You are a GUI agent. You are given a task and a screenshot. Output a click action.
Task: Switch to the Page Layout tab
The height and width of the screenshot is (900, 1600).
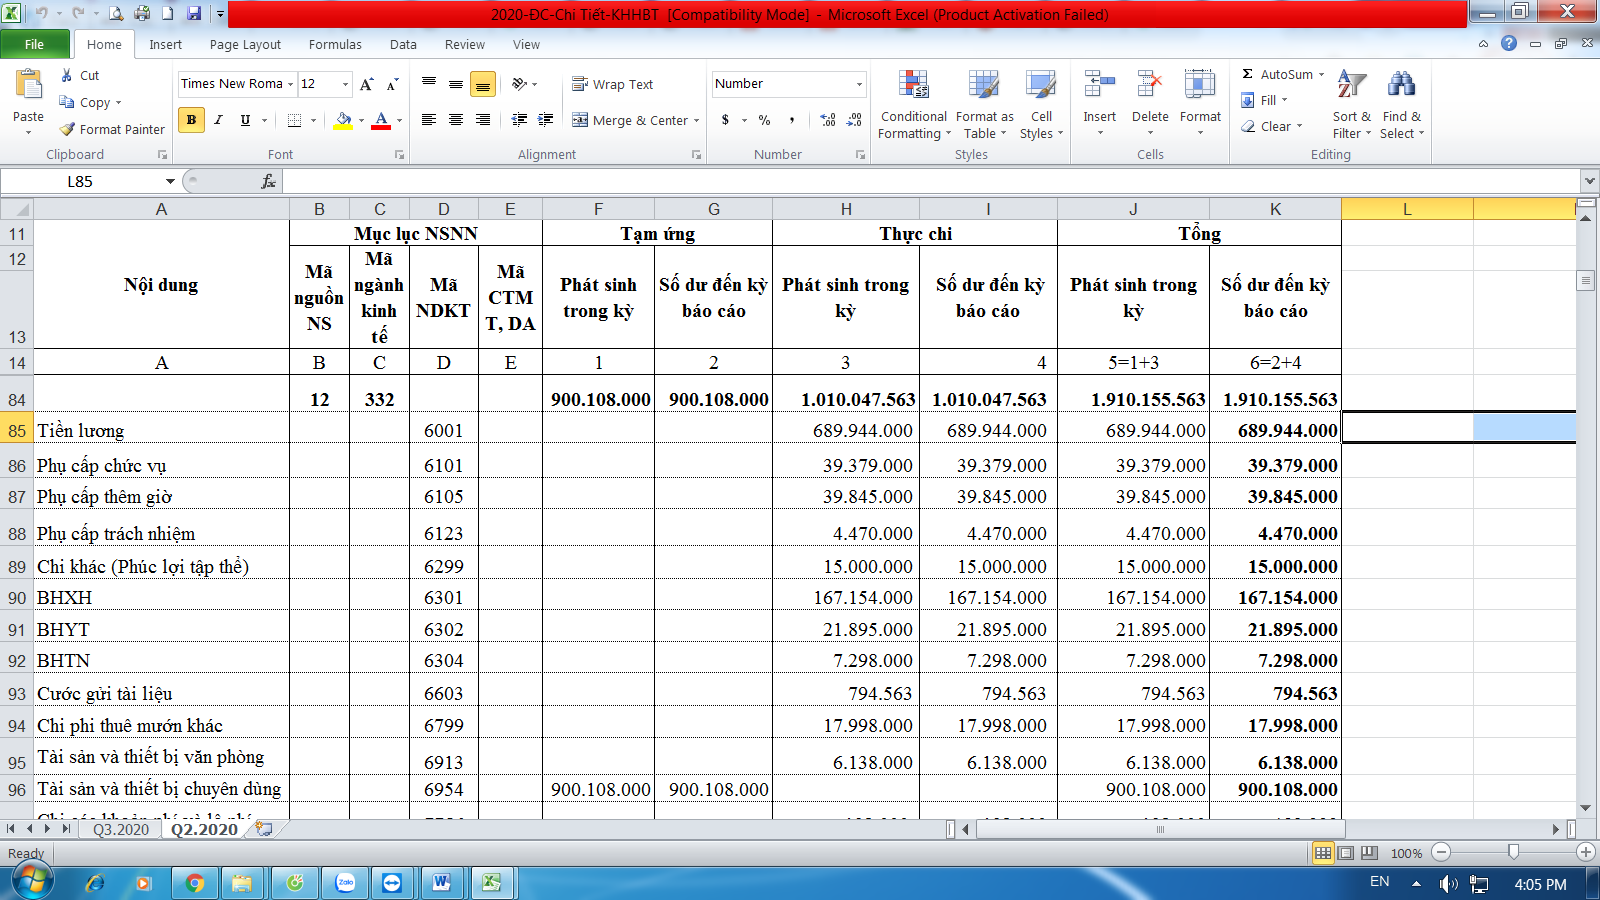click(x=245, y=44)
